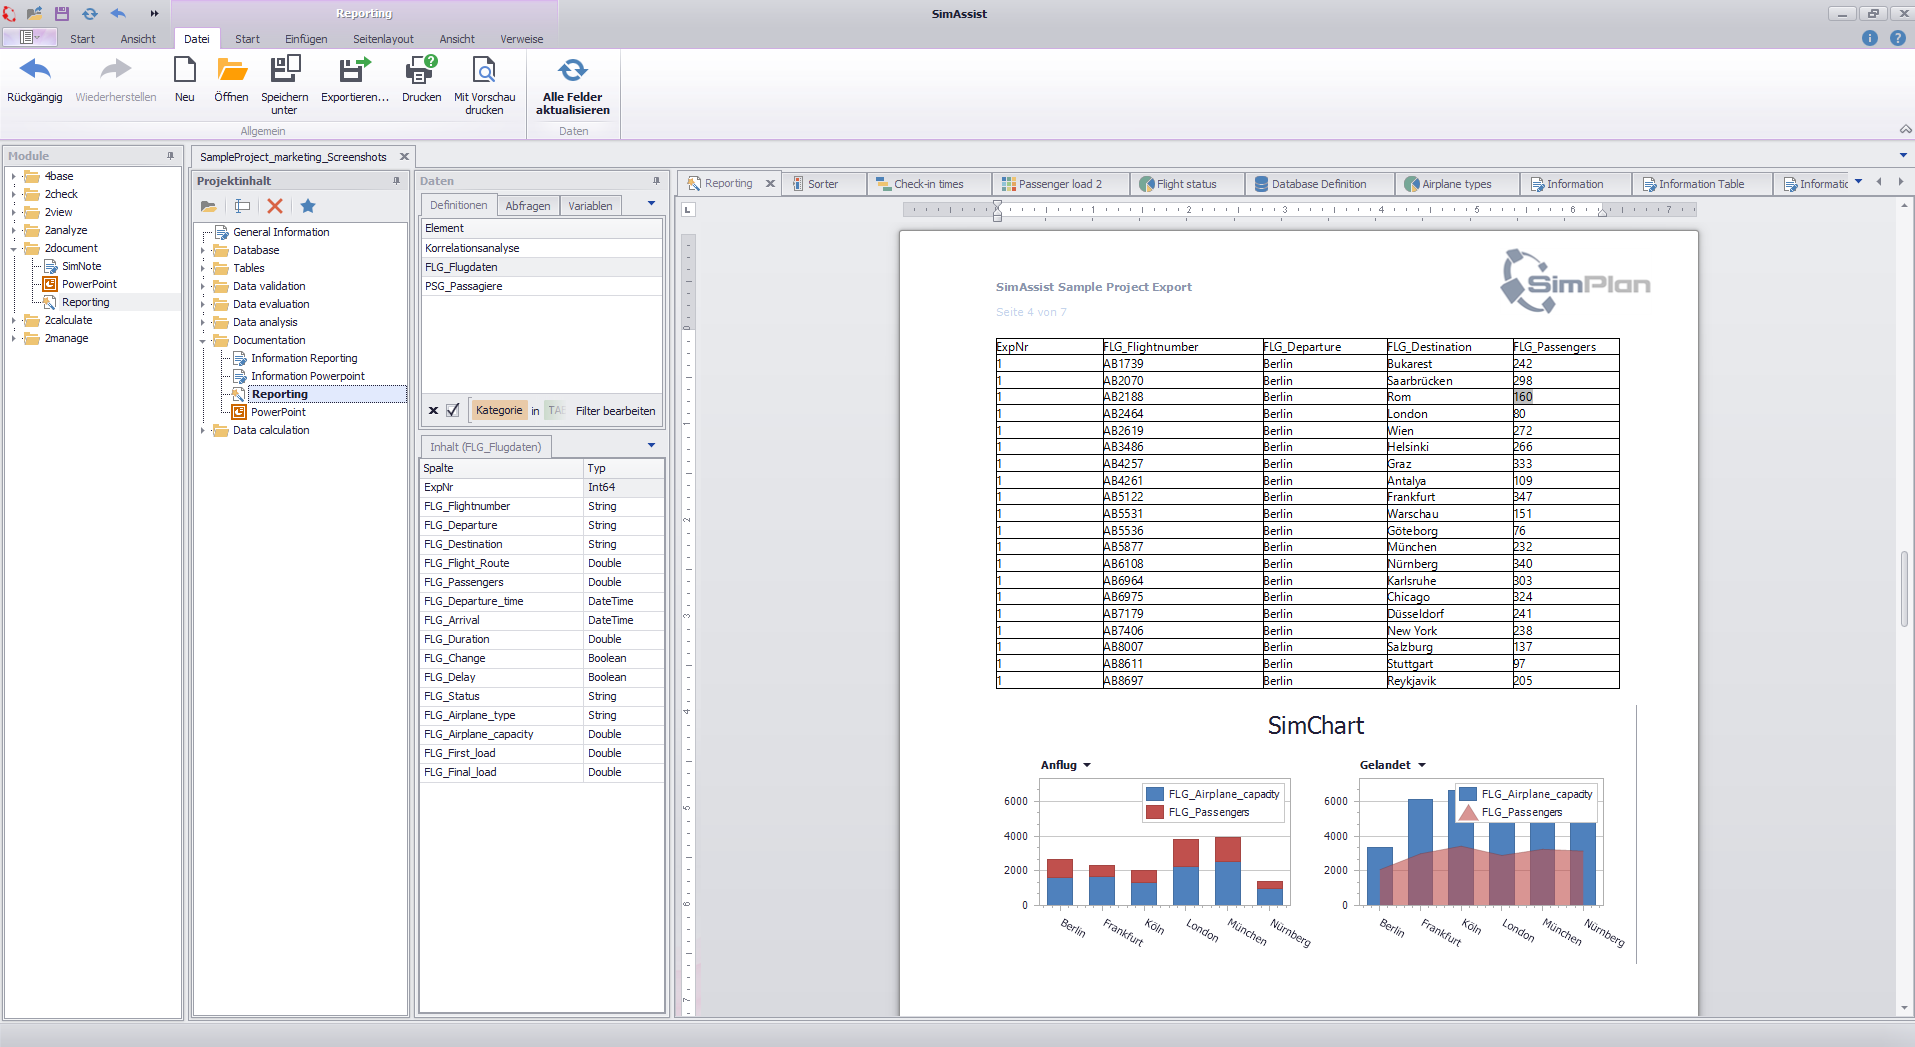Image resolution: width=1915 pixels, height=1047 pixels.
Task: Click the Rückgängig undo arrow icon
Action: [x=35, y=70]
